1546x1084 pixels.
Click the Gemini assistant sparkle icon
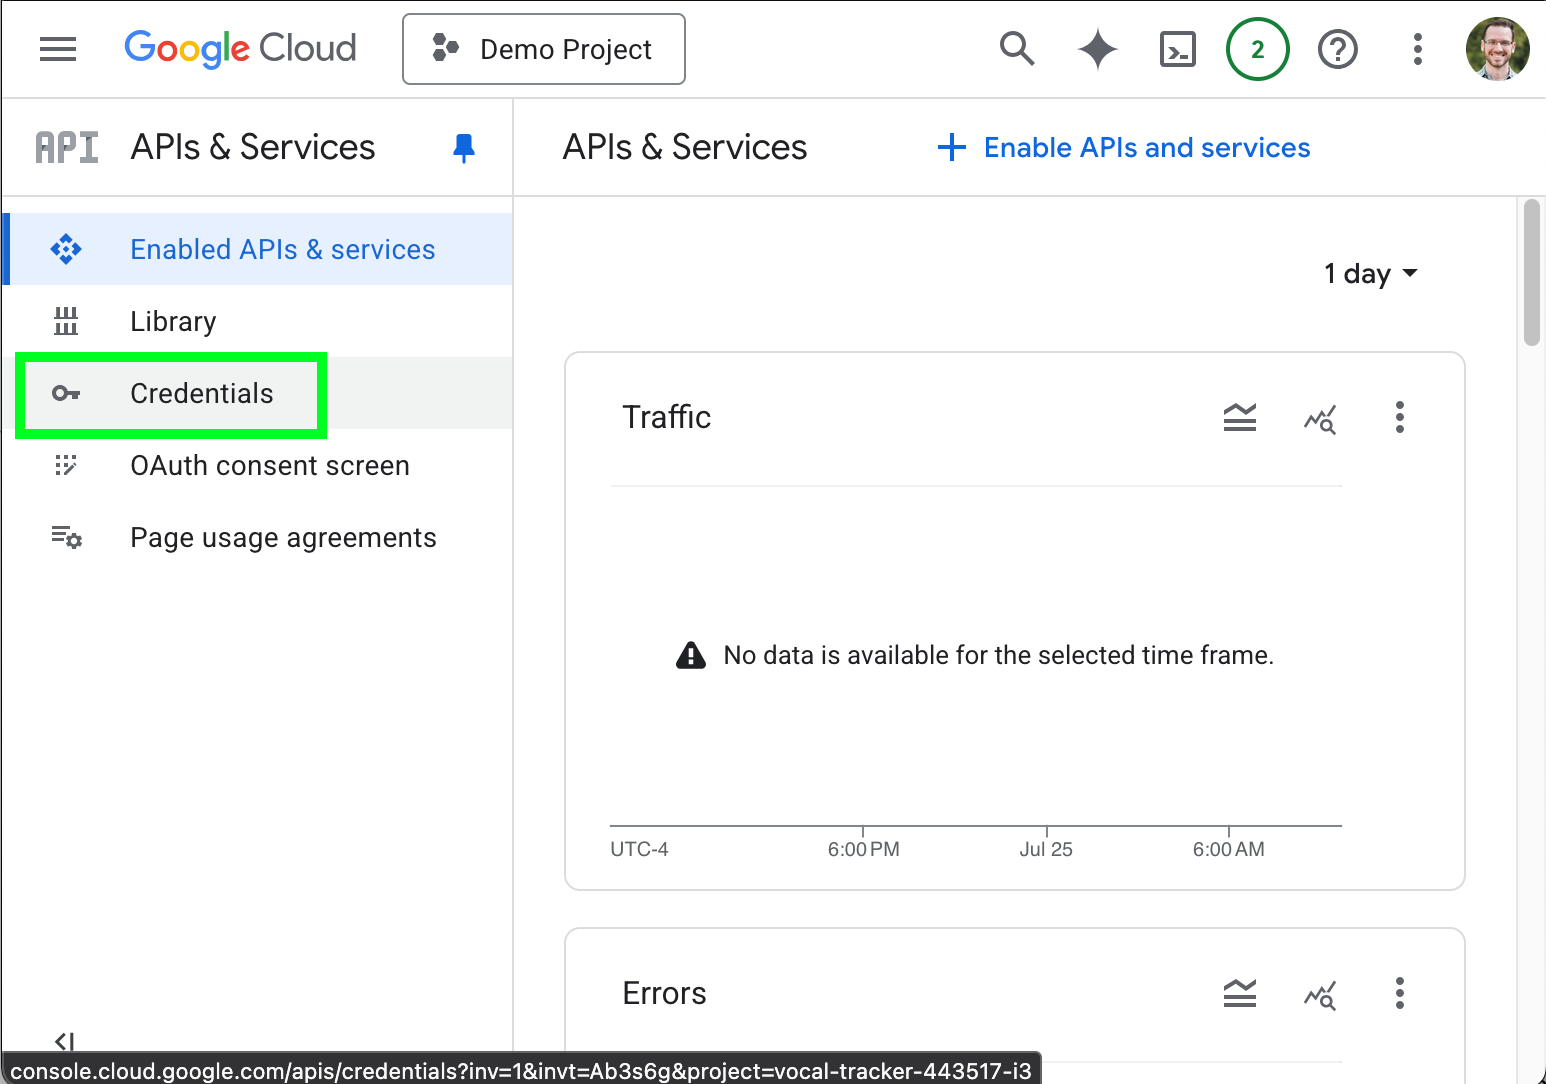coord(1098,48)
